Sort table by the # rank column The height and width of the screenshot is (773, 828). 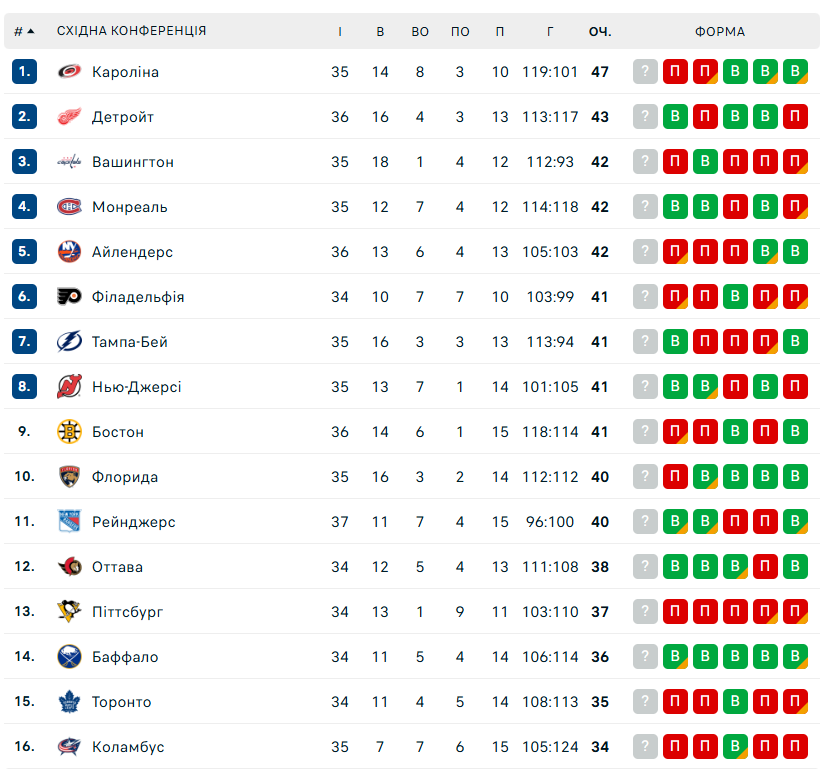[x=24, y=31]
